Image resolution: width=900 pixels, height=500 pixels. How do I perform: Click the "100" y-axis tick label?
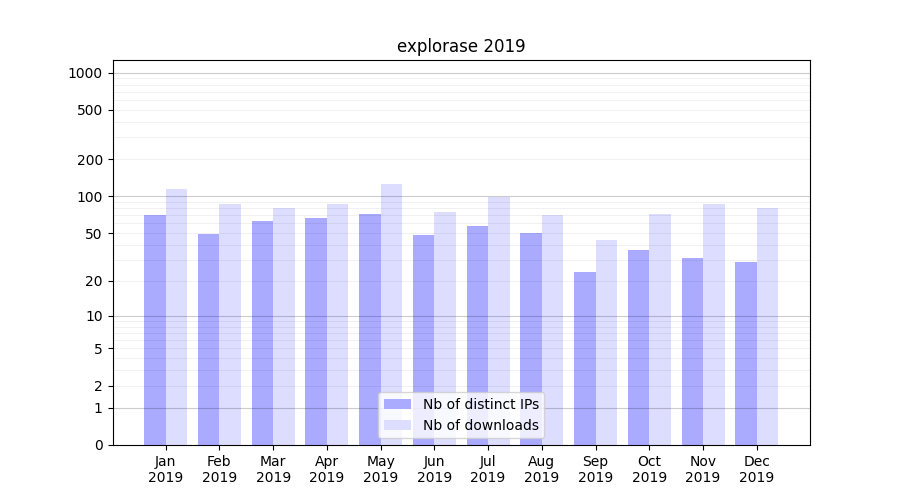pos(90,197)
